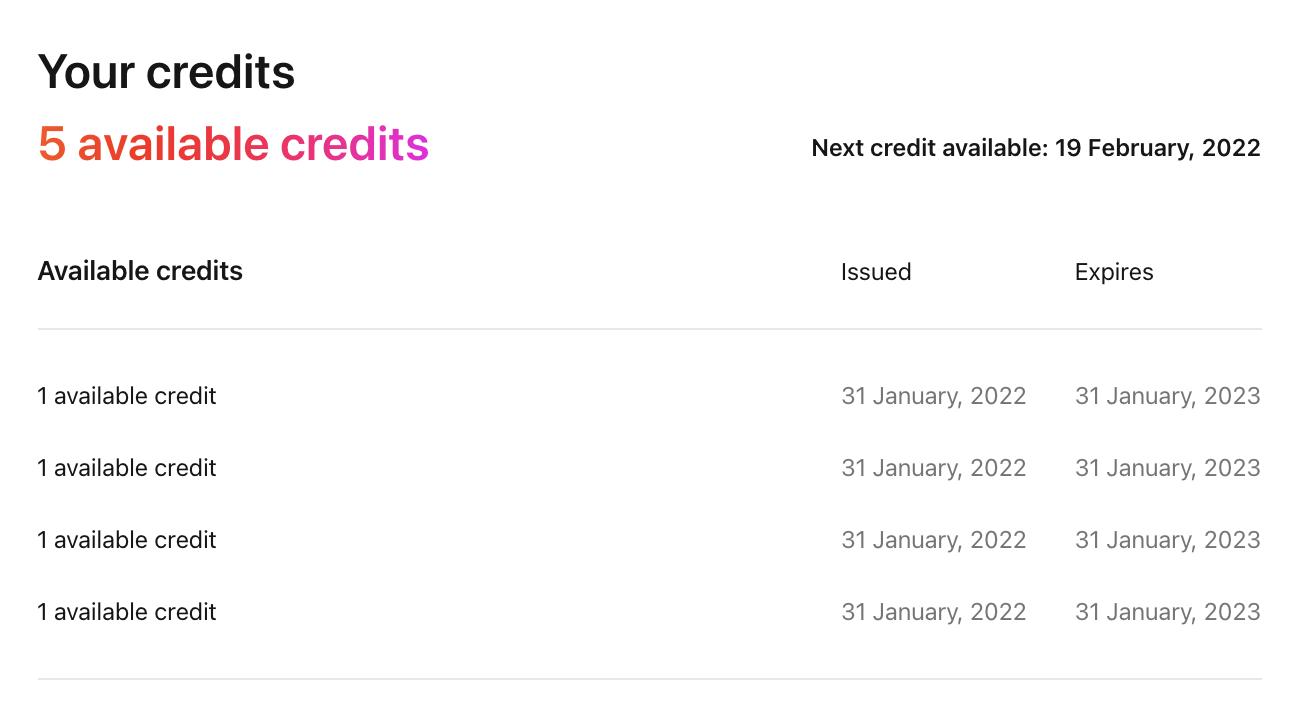The width and height of the screenshot is (1298, 702).
Task: Click the last row's expiry date
Action: [1168, 613]
